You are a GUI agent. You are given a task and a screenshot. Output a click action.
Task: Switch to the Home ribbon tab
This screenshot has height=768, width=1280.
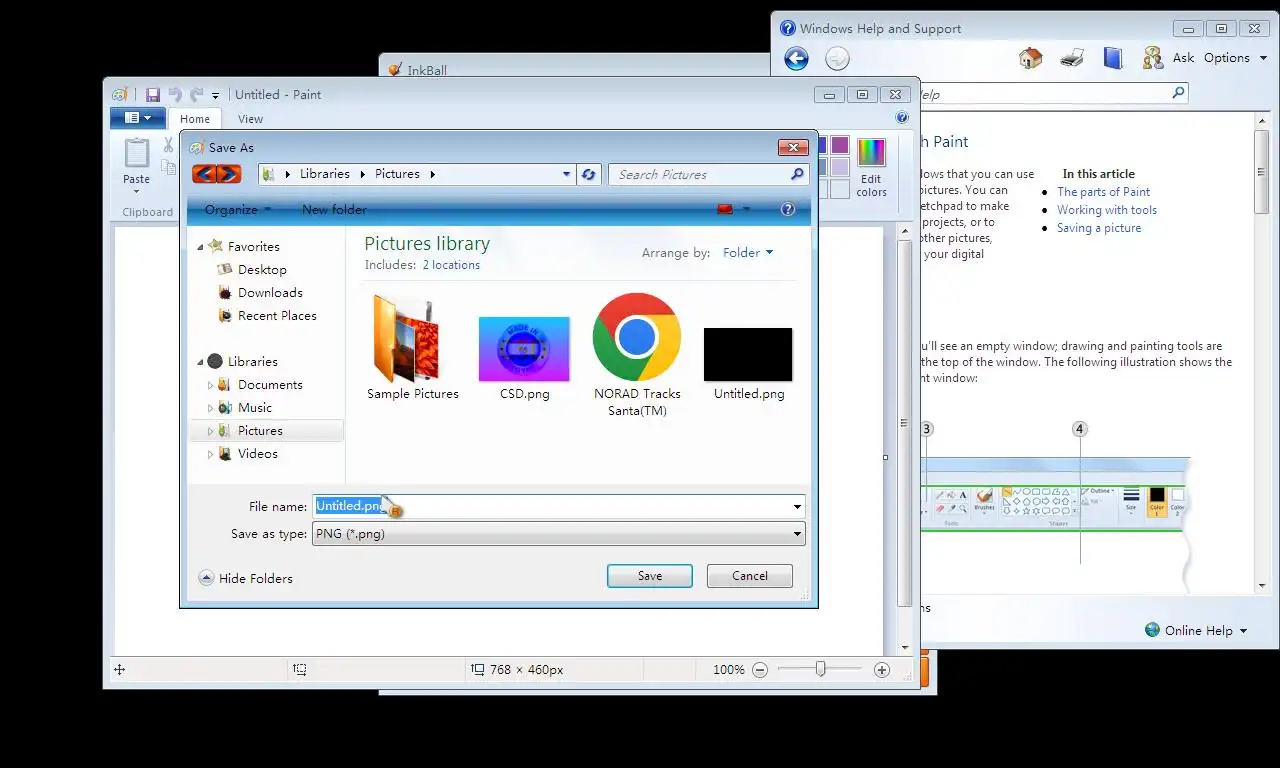tap(195, 119)
